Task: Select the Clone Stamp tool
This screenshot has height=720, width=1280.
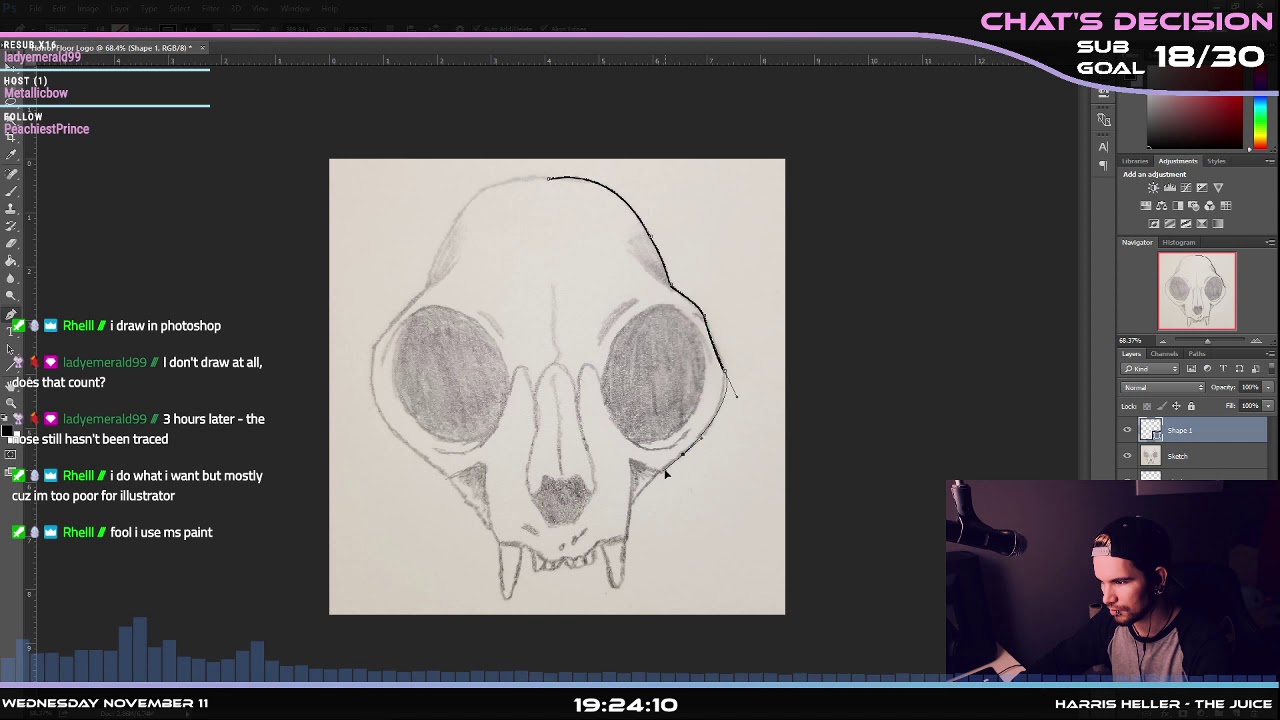Action: pyautogui.click(x=11, y=208)
